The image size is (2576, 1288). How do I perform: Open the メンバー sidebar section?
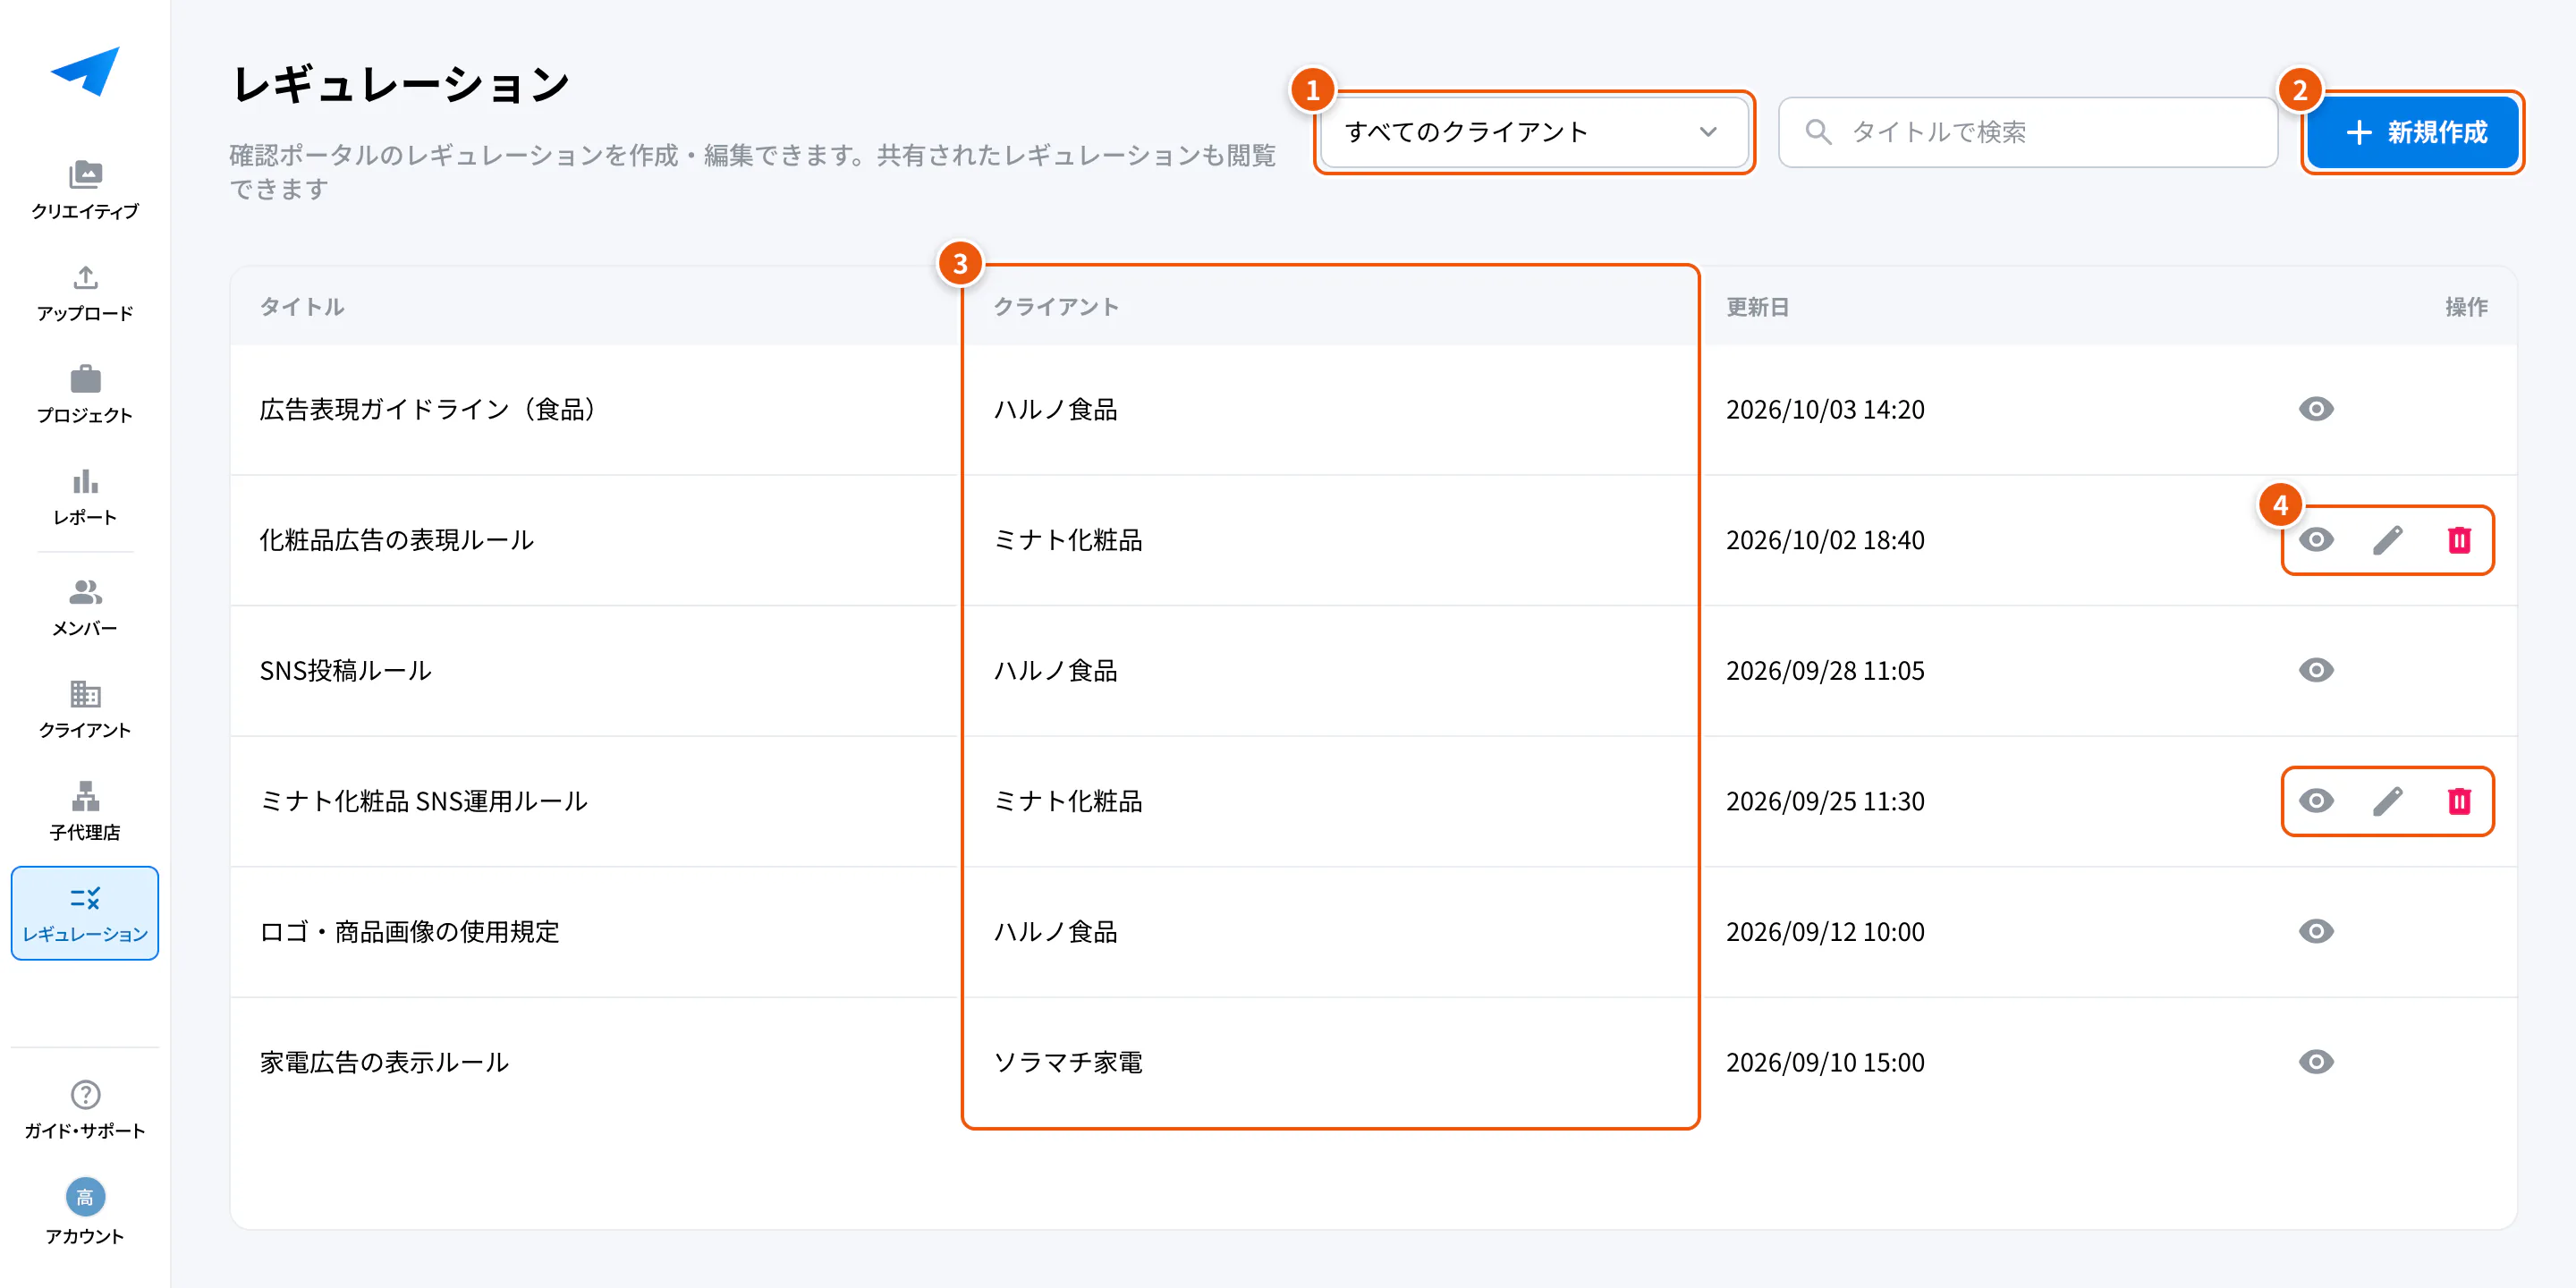pyautogui.click(x=85, y=607)
